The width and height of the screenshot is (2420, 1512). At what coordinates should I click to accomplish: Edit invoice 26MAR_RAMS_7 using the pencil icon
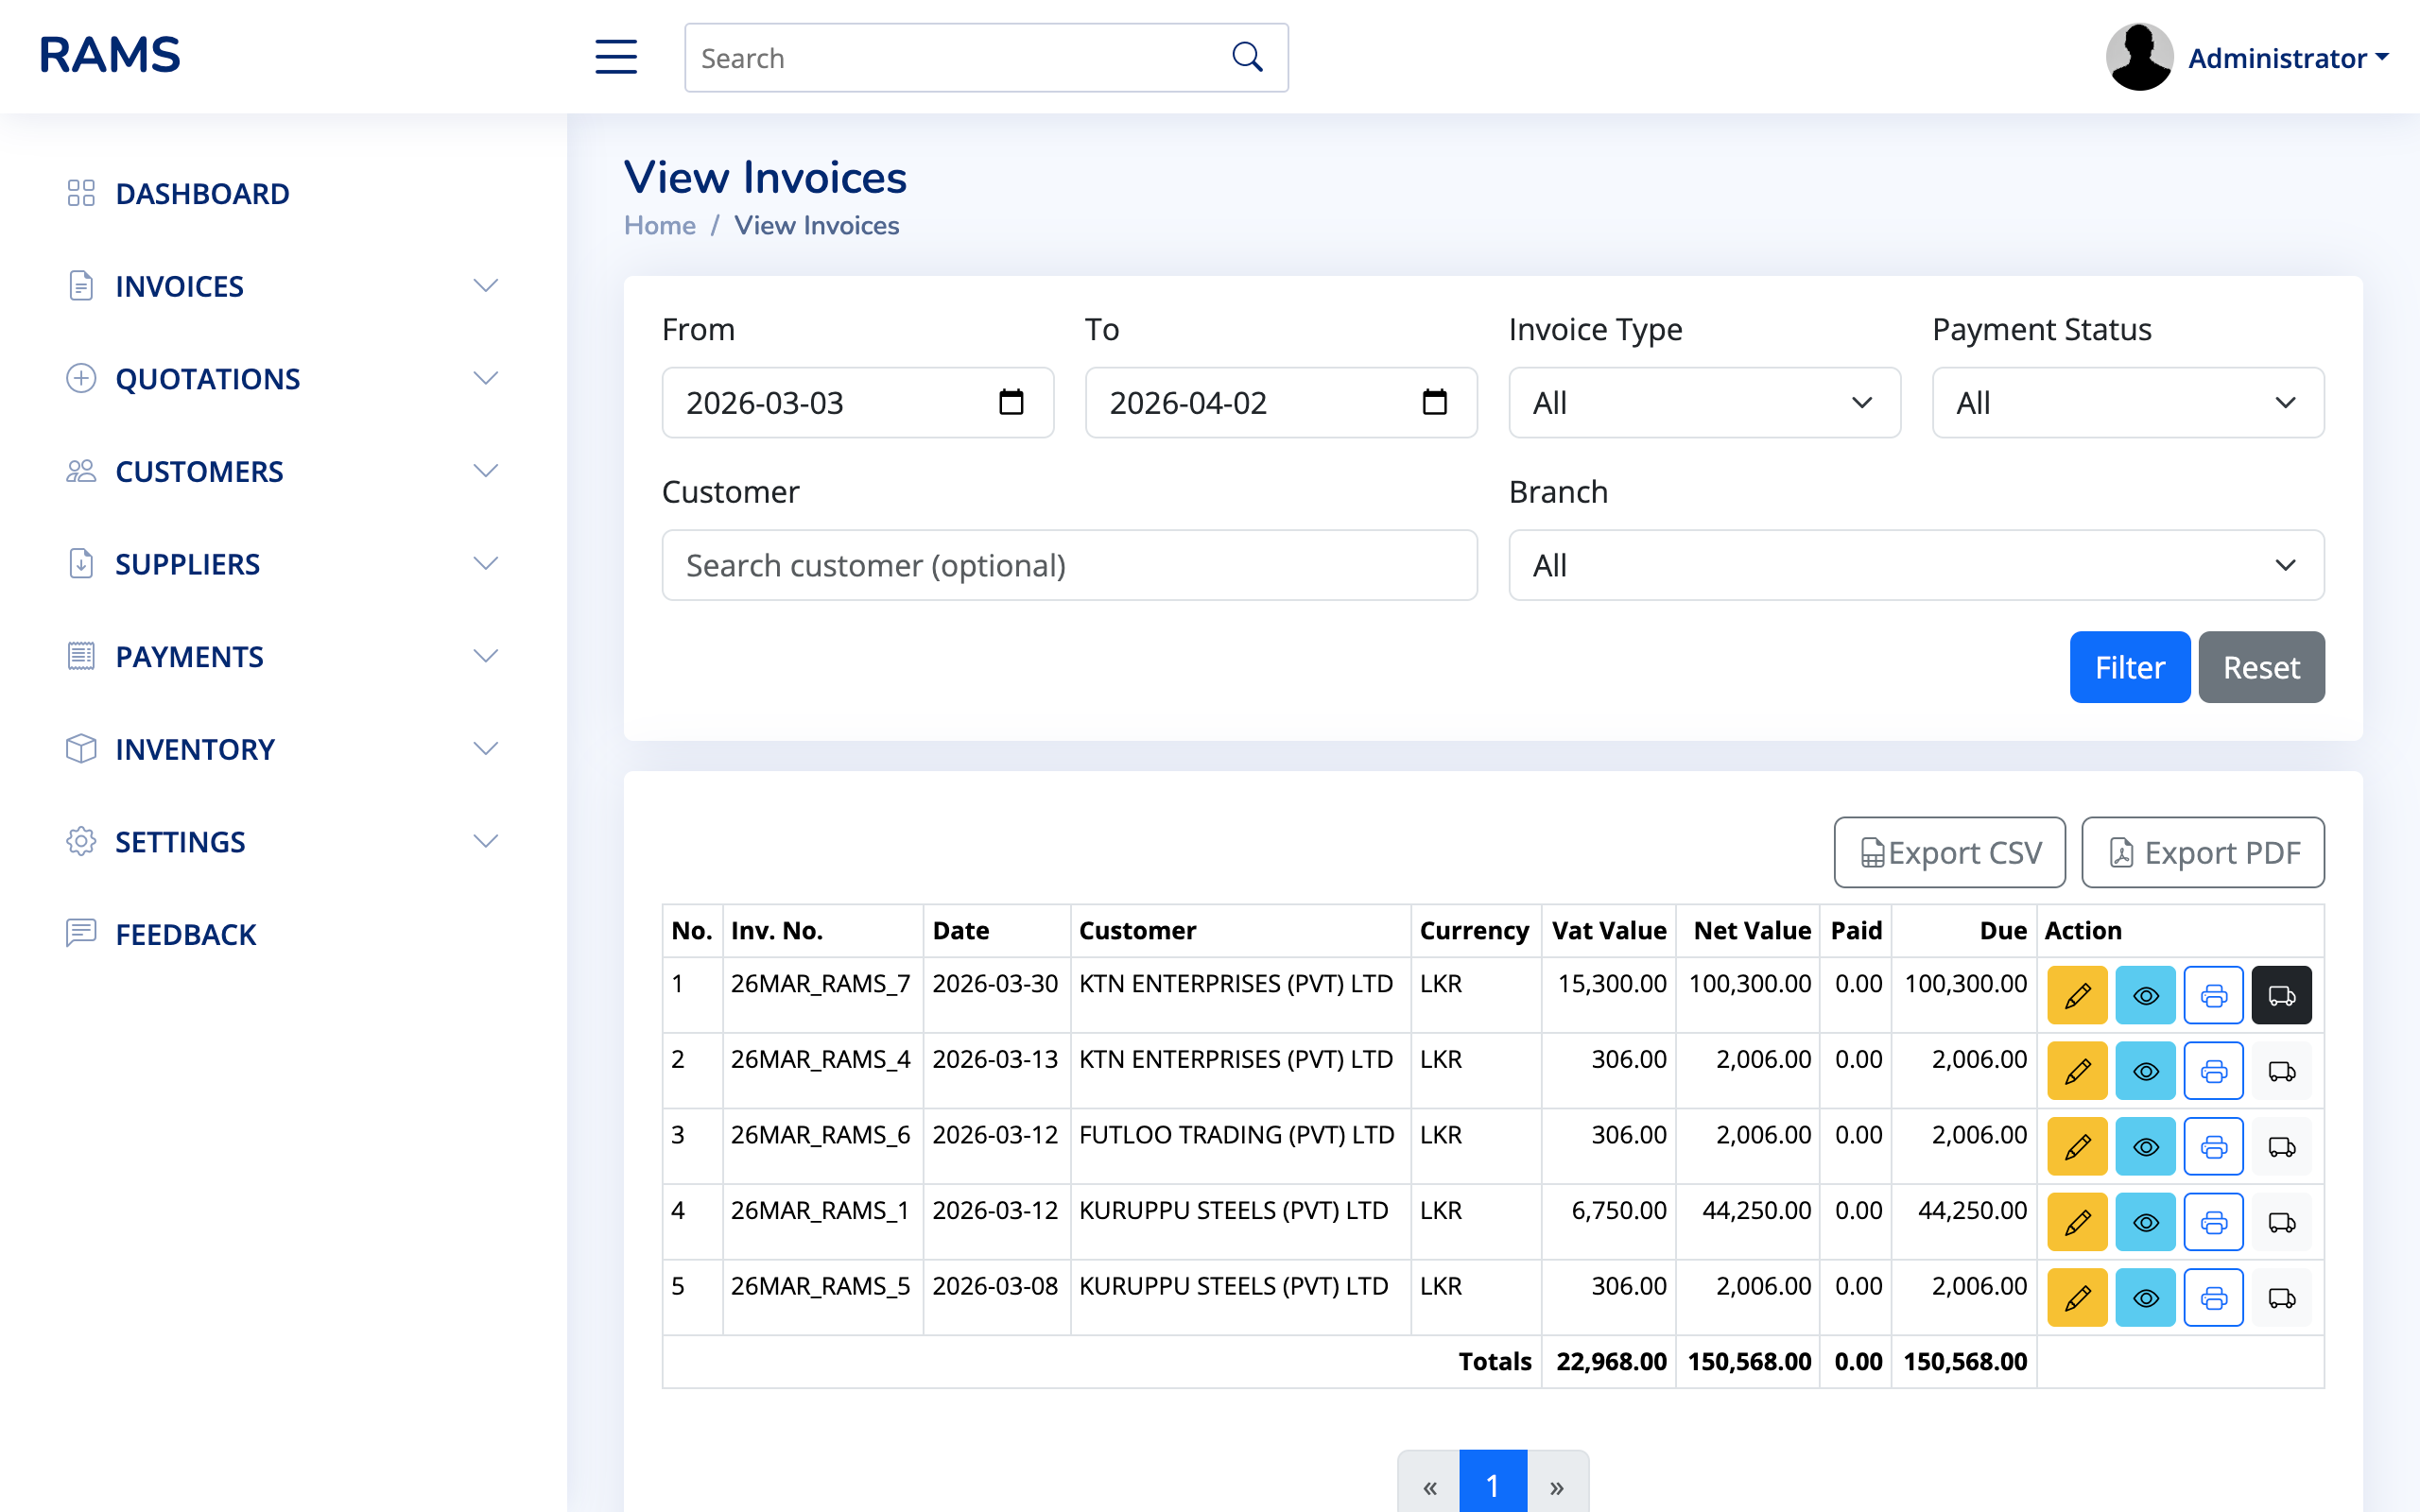coord(2077,995)
